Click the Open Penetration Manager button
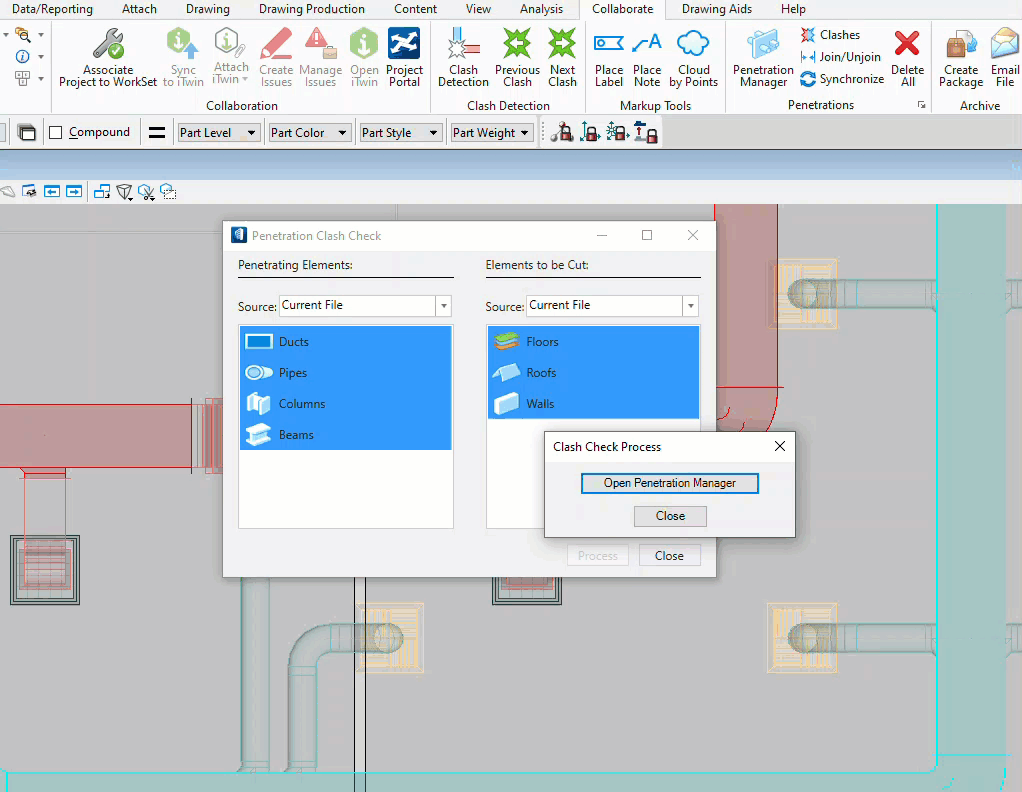1022x792 pixels. click(670, 483)
